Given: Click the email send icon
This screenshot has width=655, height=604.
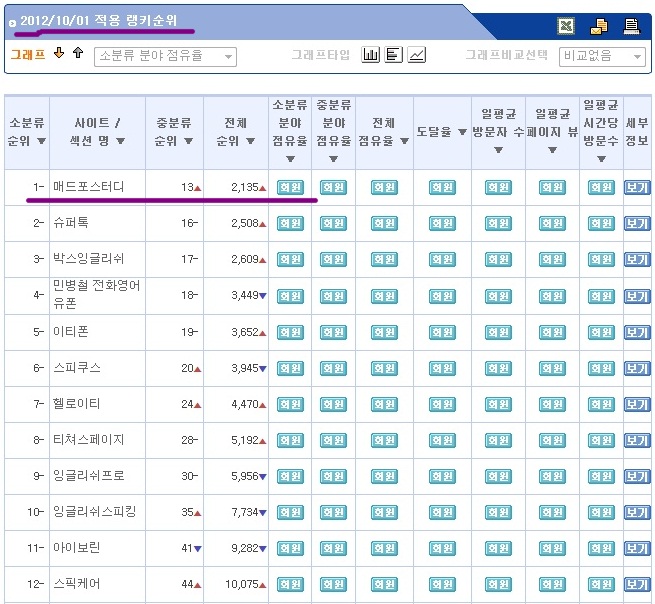Looking at the screenshot, I should tap(599, 26).
